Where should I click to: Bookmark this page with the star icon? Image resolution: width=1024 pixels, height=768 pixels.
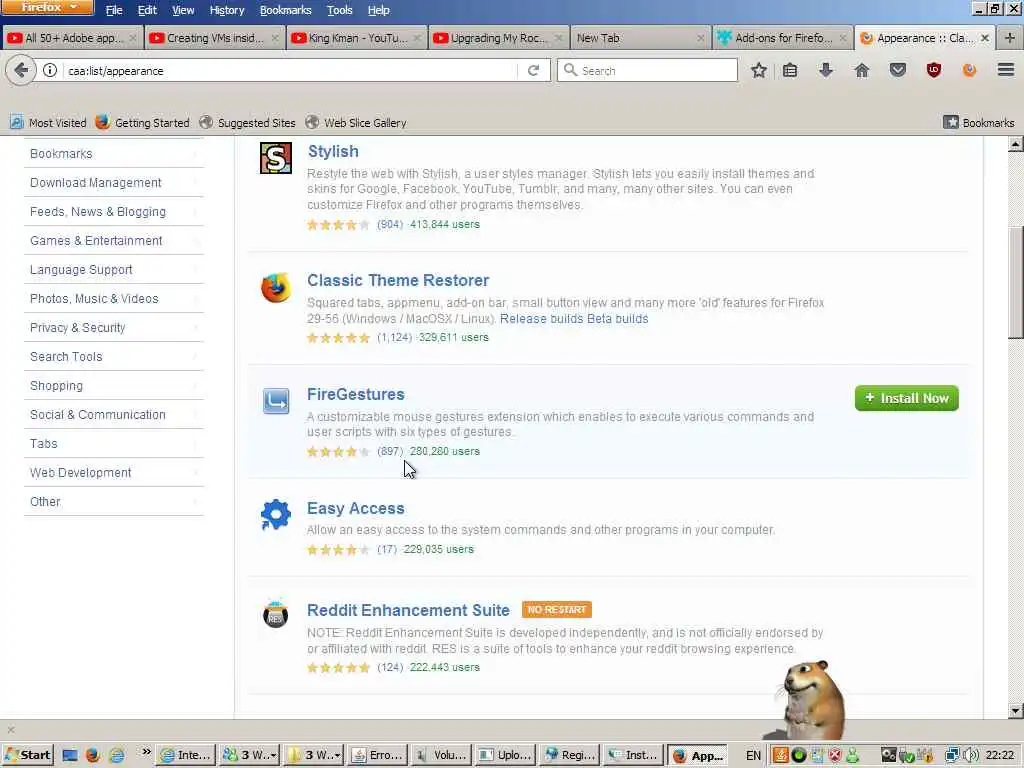point(758,71)
